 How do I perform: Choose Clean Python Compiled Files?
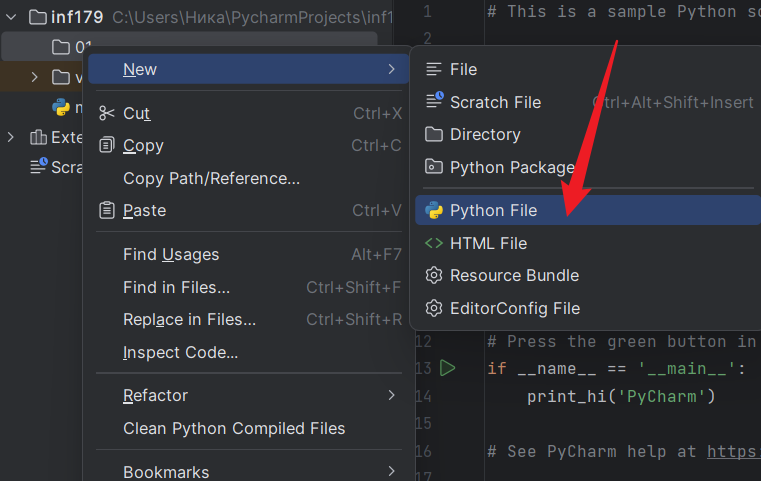pyautogui.click(x=234, y=428)
